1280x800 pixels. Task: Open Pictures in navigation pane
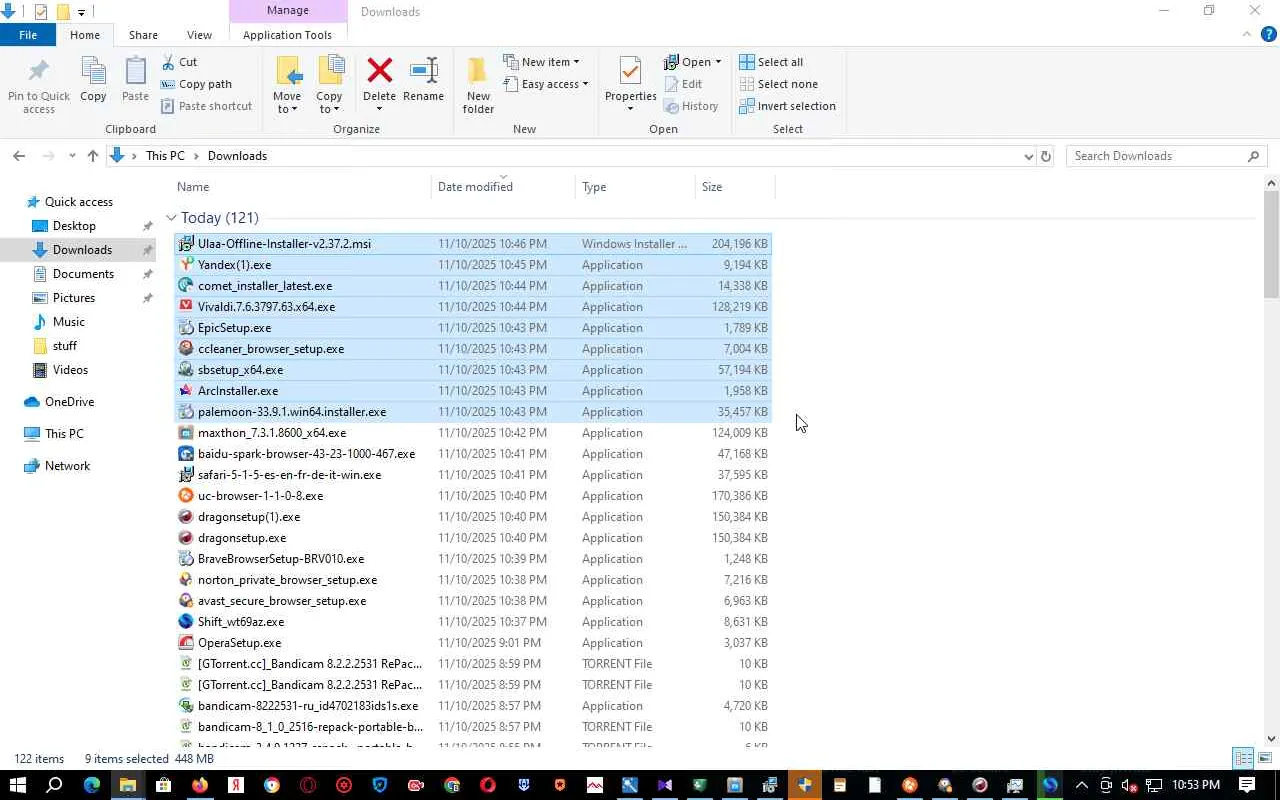click(74, 298)
